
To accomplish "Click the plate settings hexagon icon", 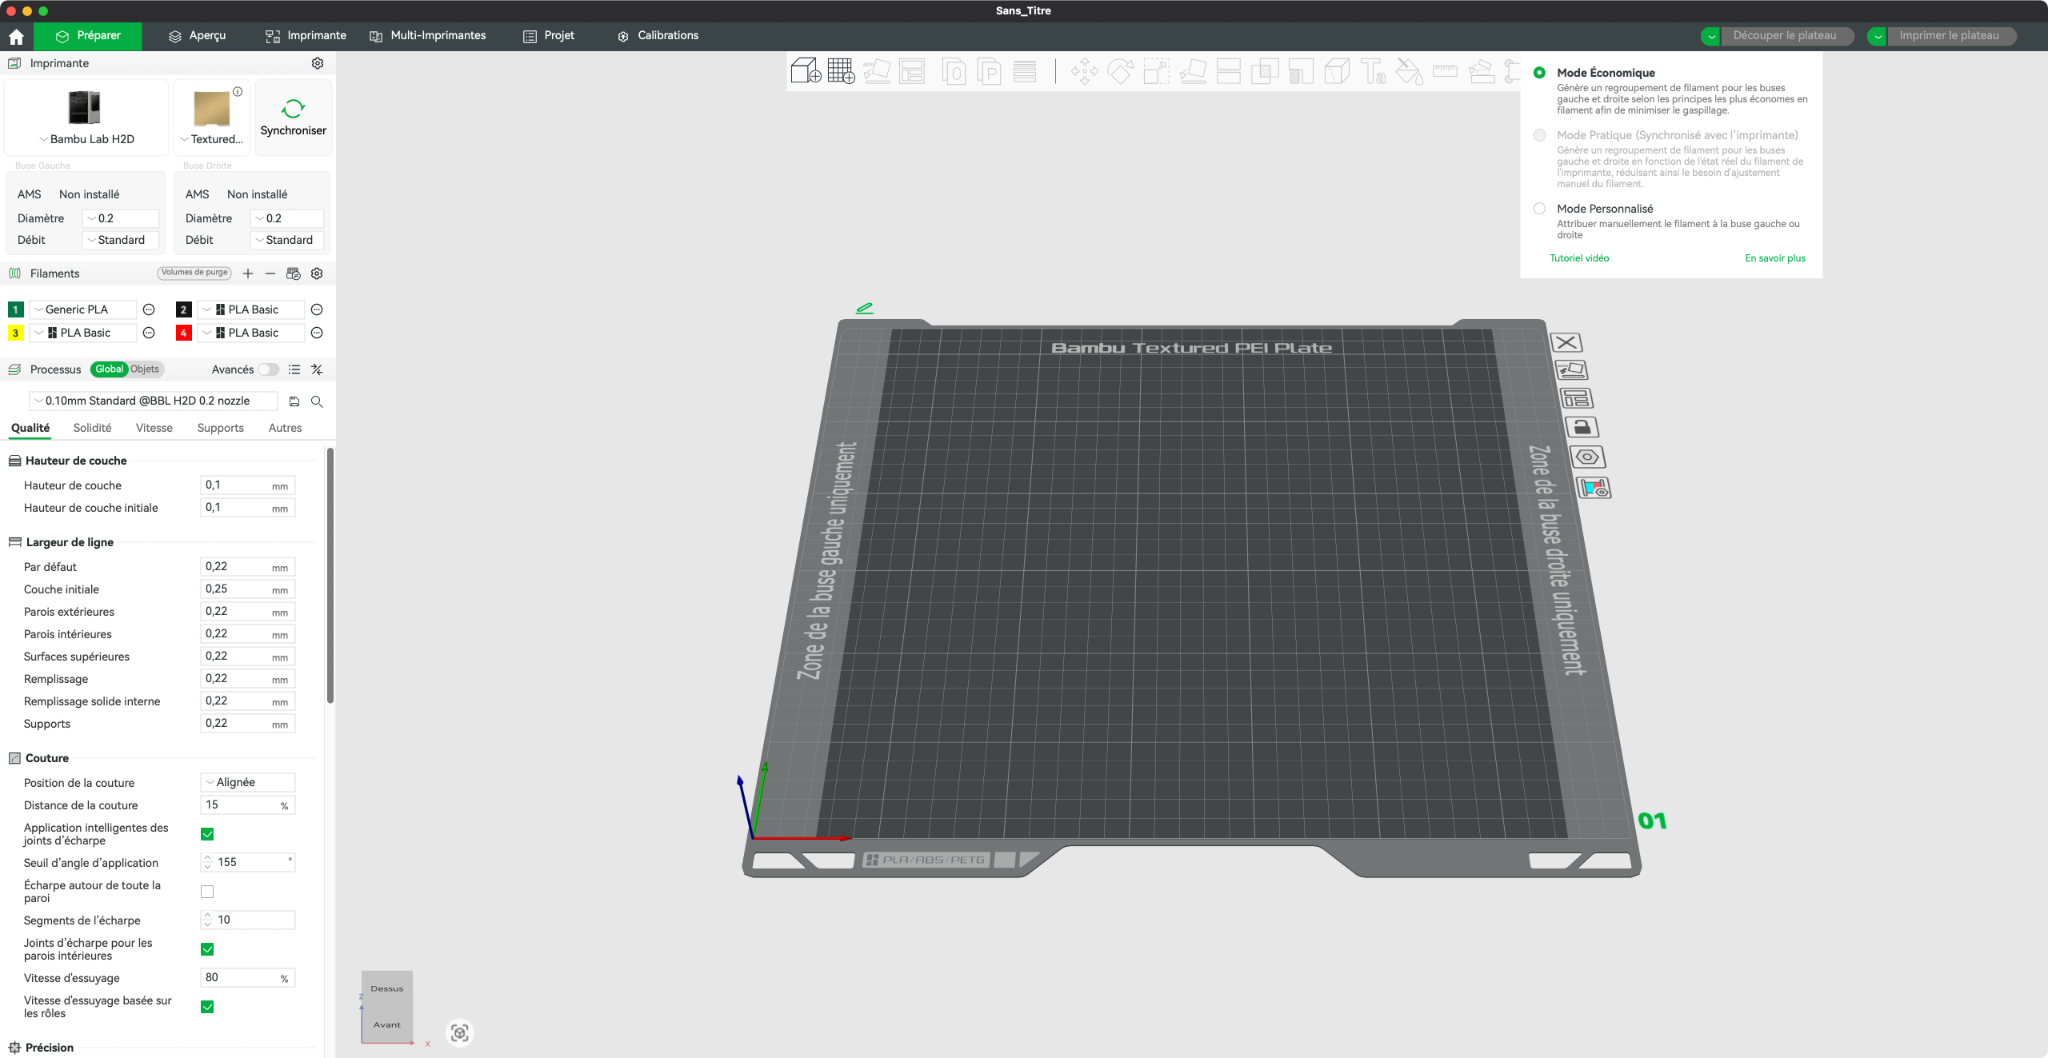I will [1588, 457].
